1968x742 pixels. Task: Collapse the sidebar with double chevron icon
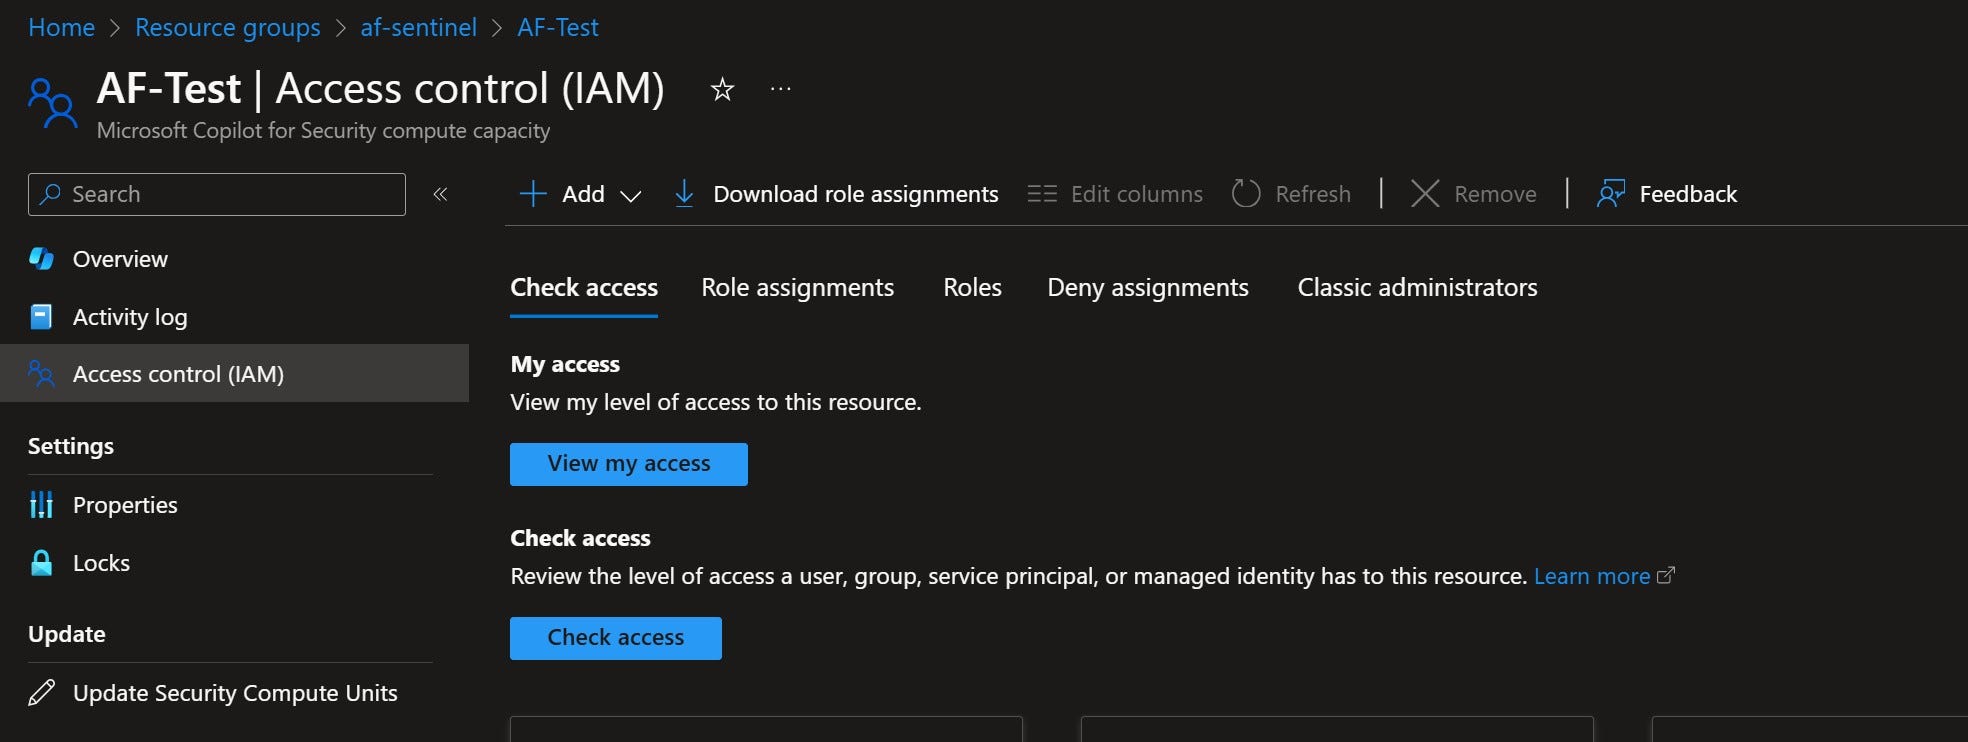point(440,194)
